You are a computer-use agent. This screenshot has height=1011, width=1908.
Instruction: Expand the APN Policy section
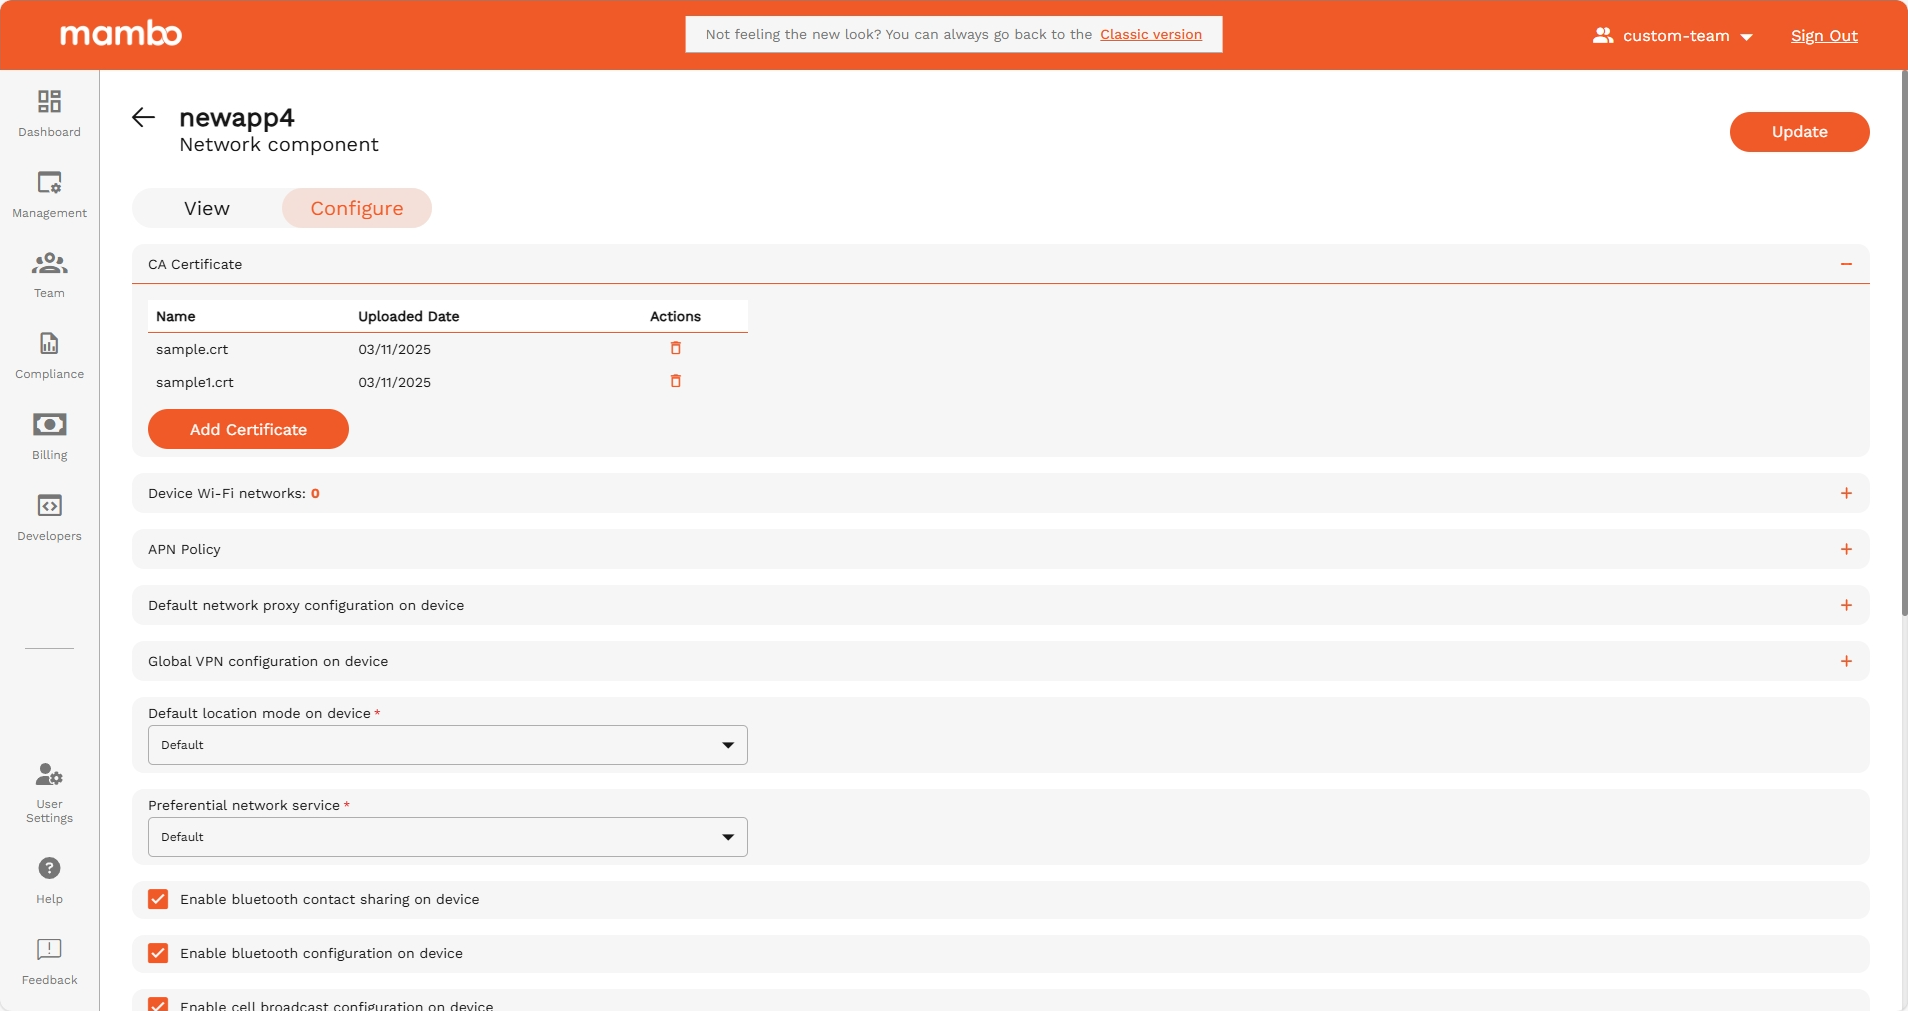(1845, 549)
